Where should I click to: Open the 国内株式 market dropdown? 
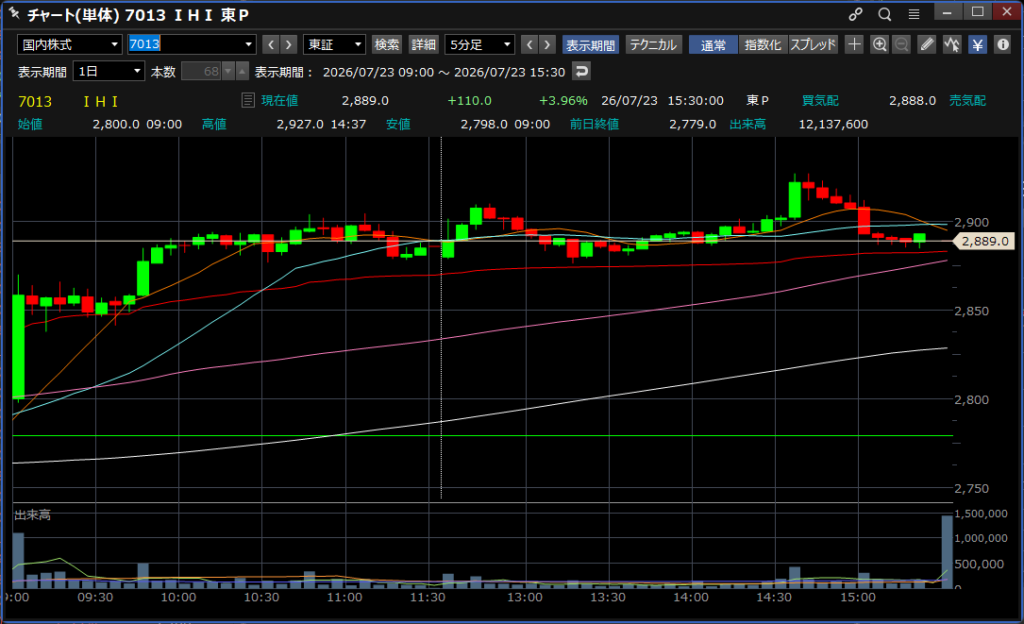click(69, 44)
